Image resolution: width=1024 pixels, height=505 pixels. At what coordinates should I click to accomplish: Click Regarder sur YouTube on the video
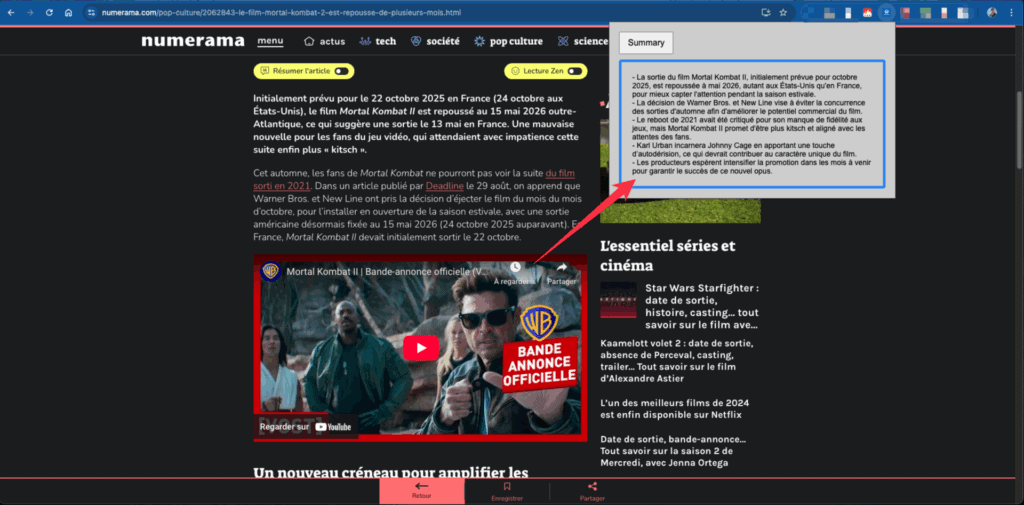tap(305, 427)
